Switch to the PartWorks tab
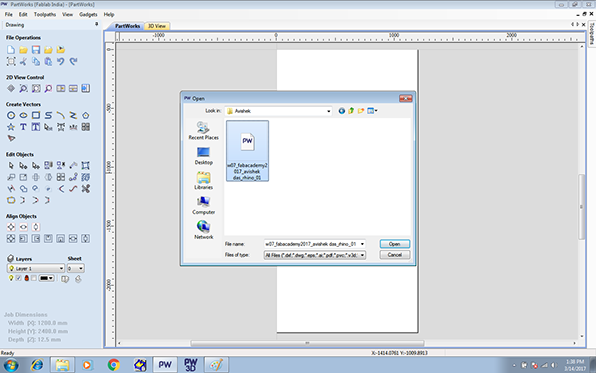This screenshot has width=596, height=373. (x=127, y=26)
